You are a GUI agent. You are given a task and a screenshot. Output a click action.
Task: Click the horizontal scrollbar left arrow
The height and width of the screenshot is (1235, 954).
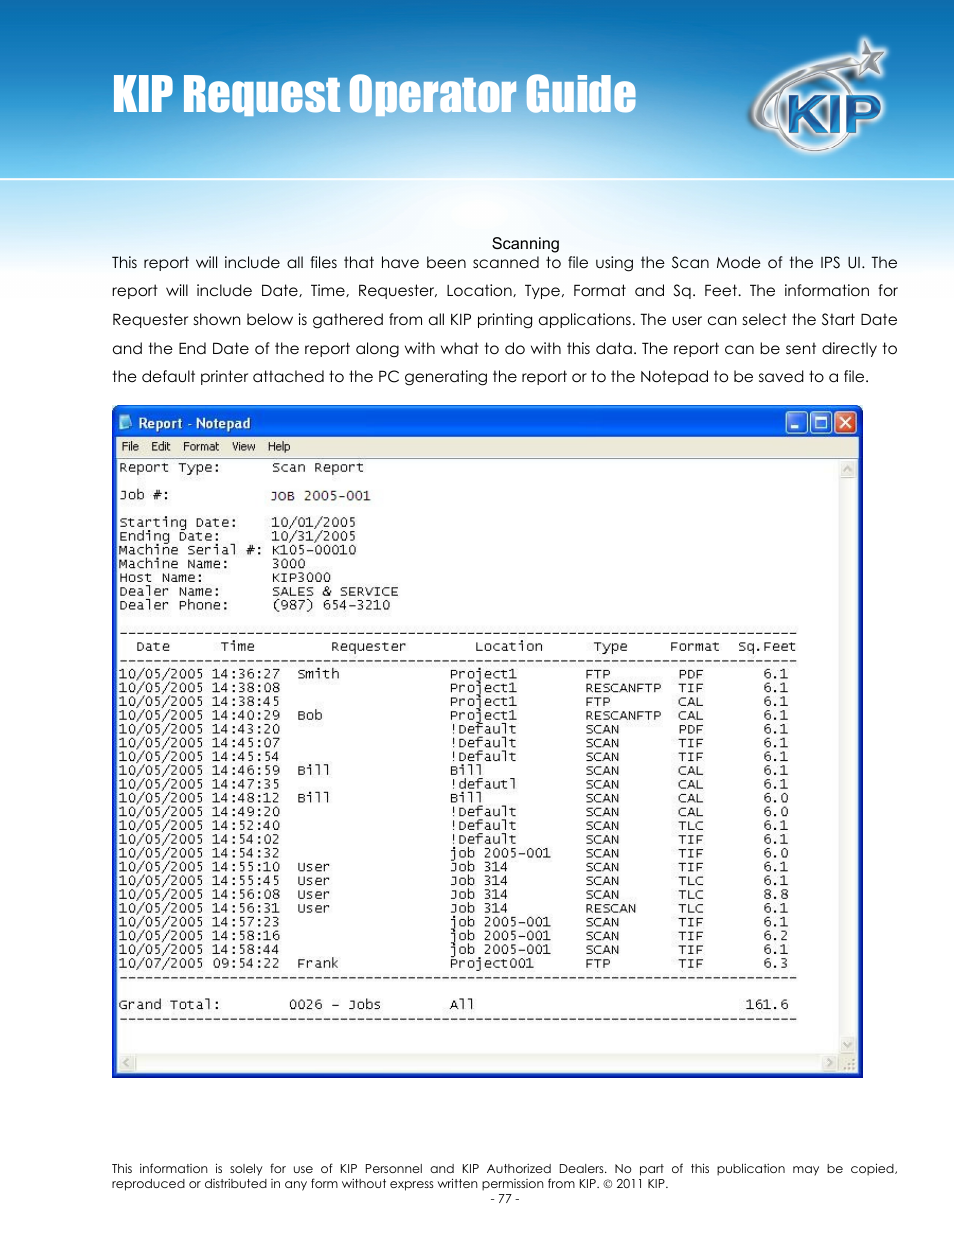(127, 1063)
